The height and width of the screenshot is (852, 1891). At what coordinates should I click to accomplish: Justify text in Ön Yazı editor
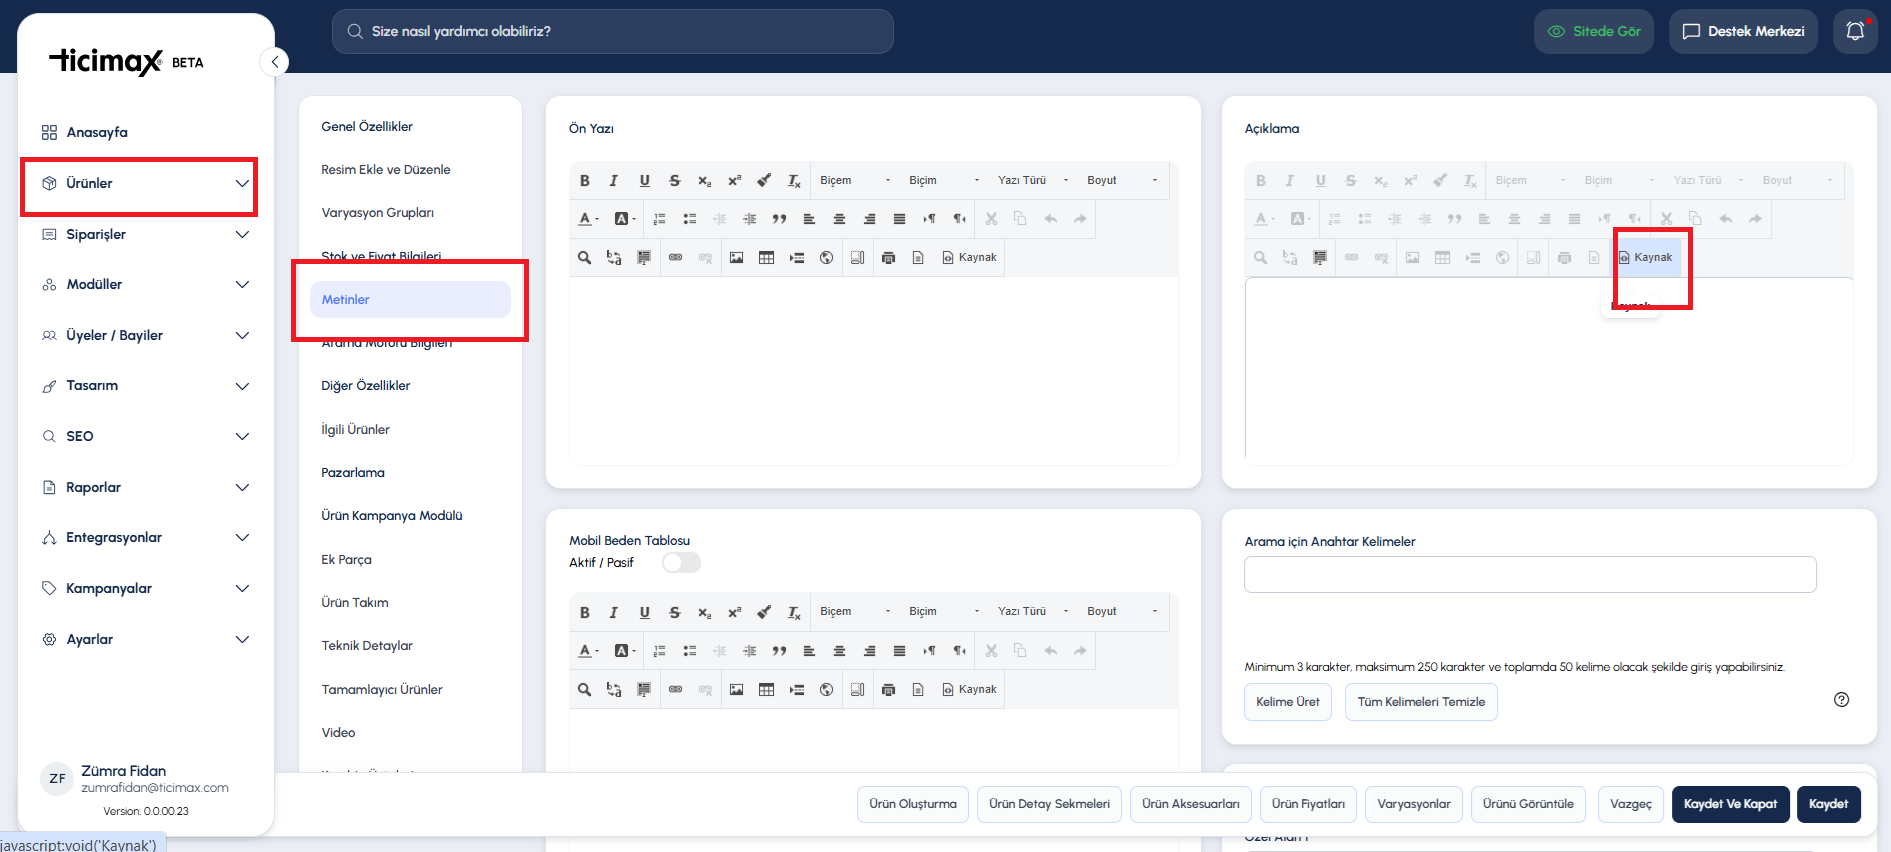point(899,219)
